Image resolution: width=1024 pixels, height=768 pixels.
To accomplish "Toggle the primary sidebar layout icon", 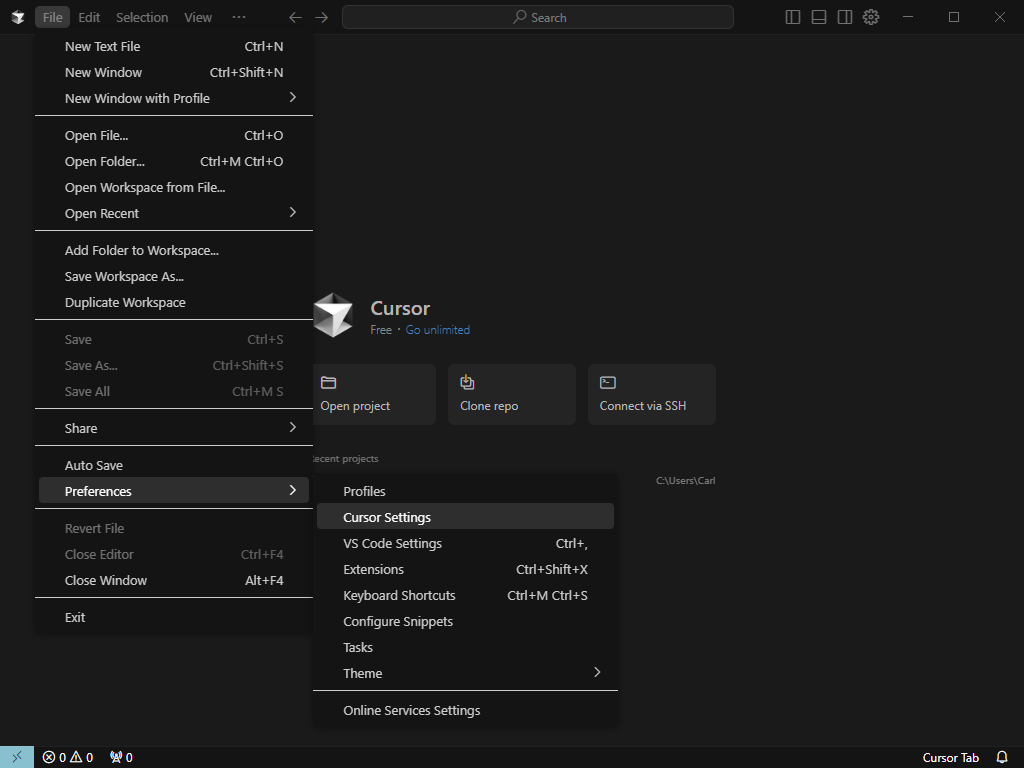I will pyautogui.click(x=793, y=18).
